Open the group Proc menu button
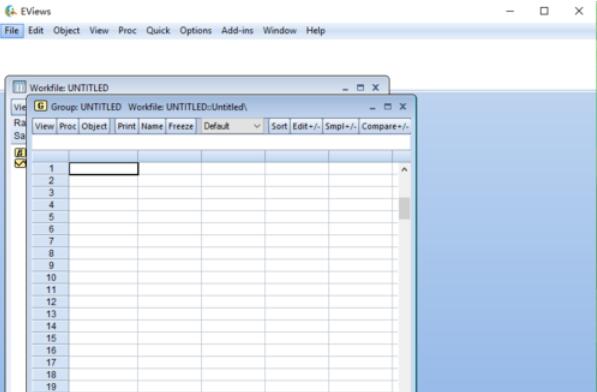 coord(68,126)
